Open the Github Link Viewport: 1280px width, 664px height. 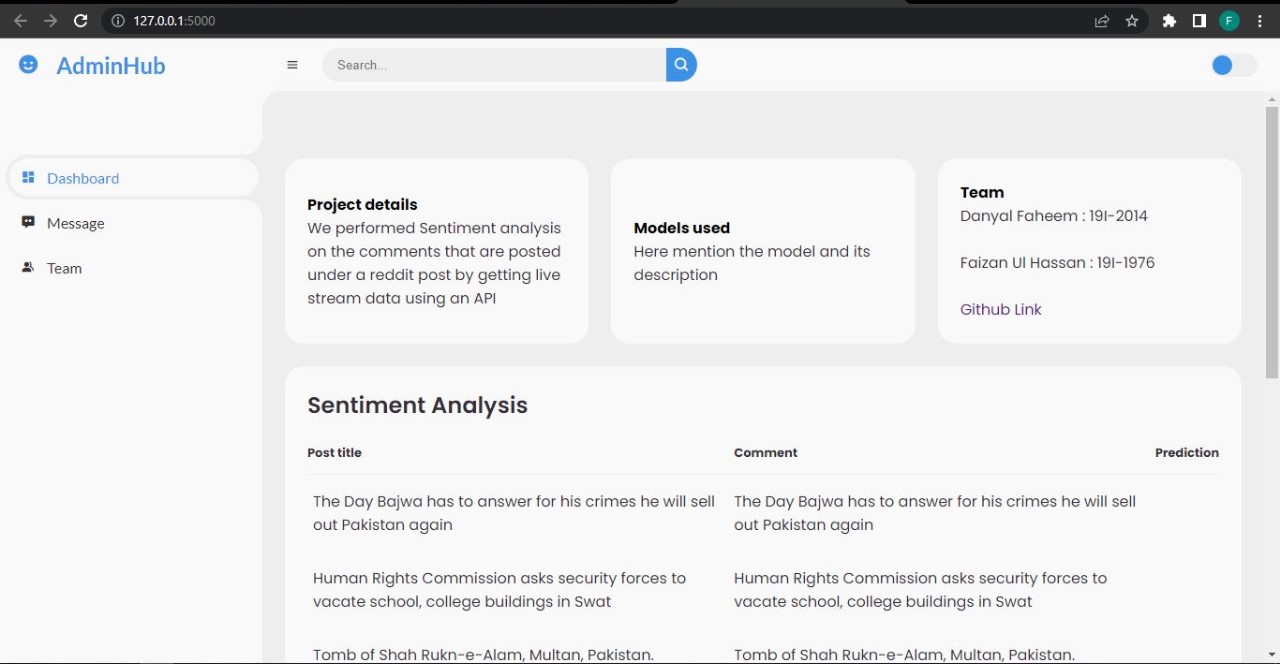coord(1000,309)
